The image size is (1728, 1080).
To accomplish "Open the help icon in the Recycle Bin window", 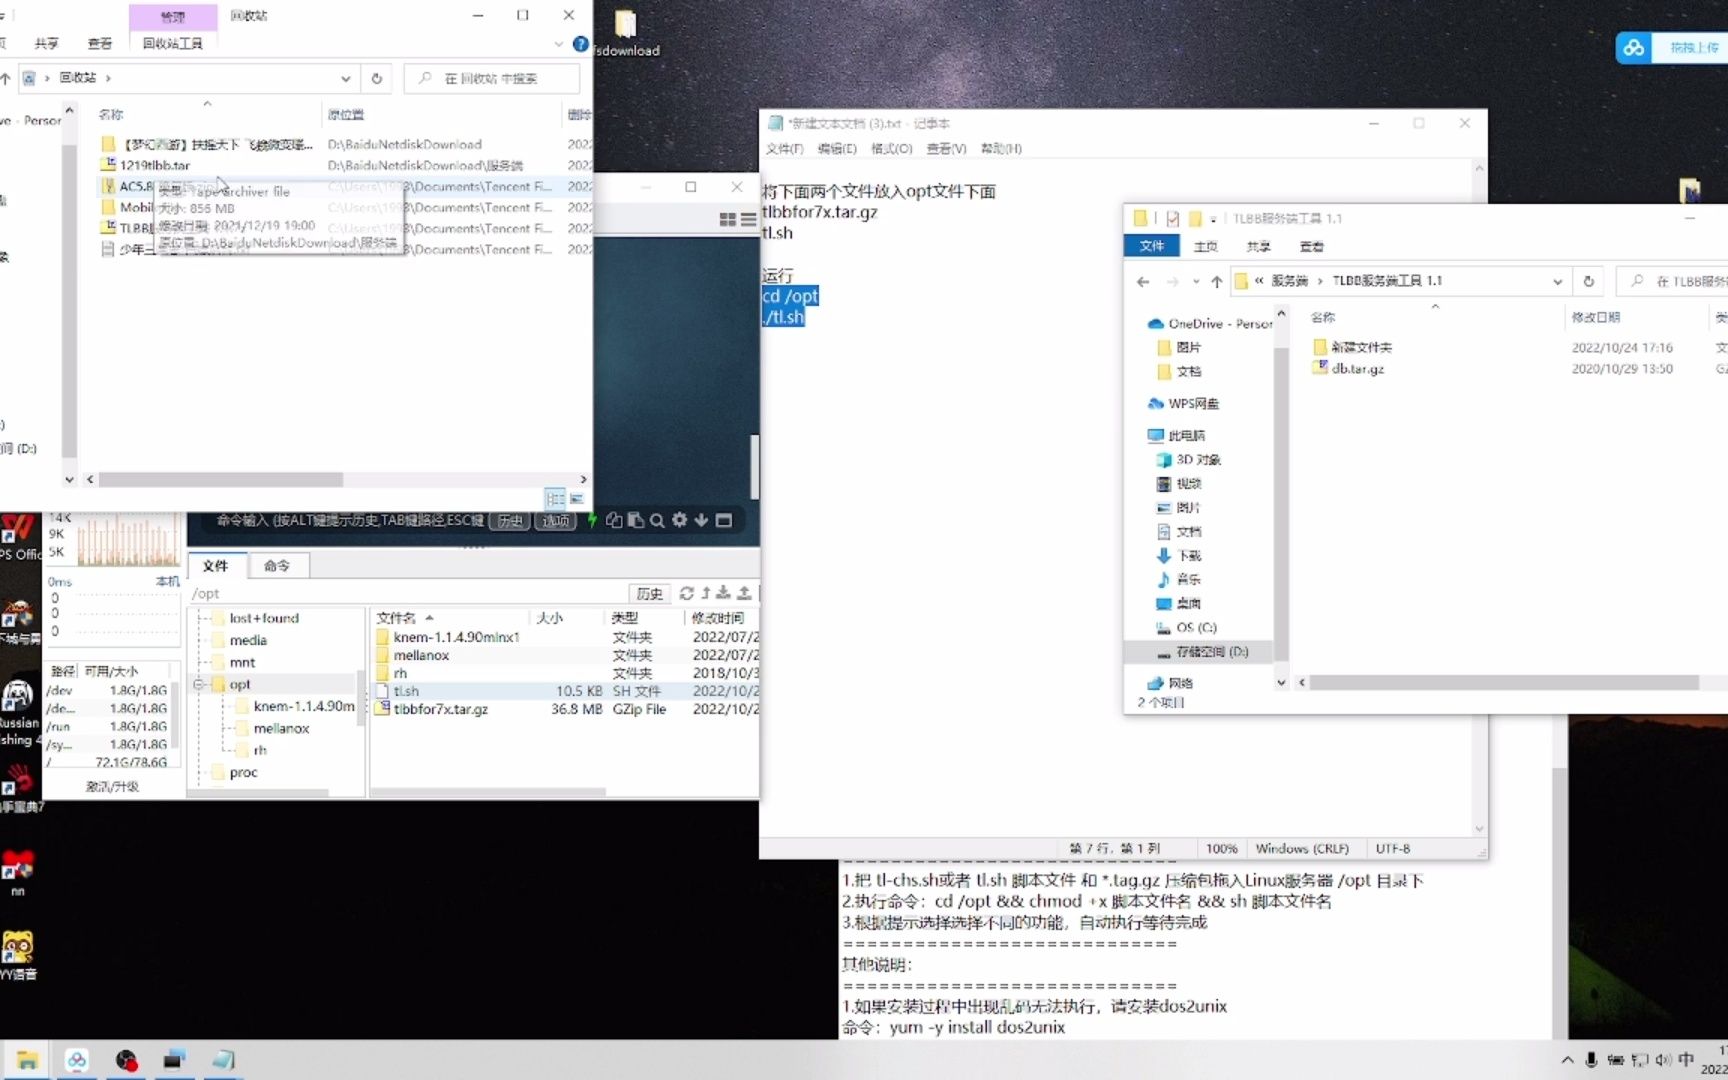I will point(580,44).
